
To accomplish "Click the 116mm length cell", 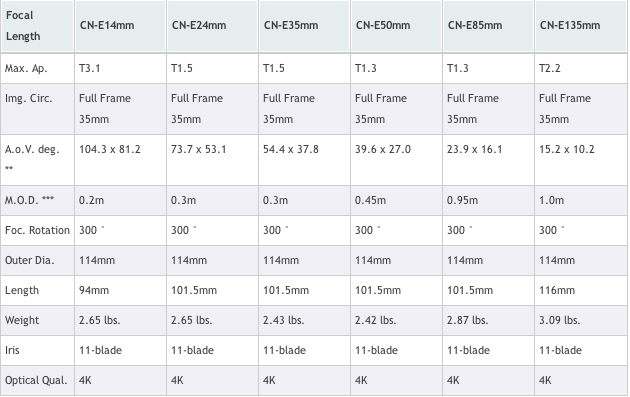I will click(x=581, y=290).
